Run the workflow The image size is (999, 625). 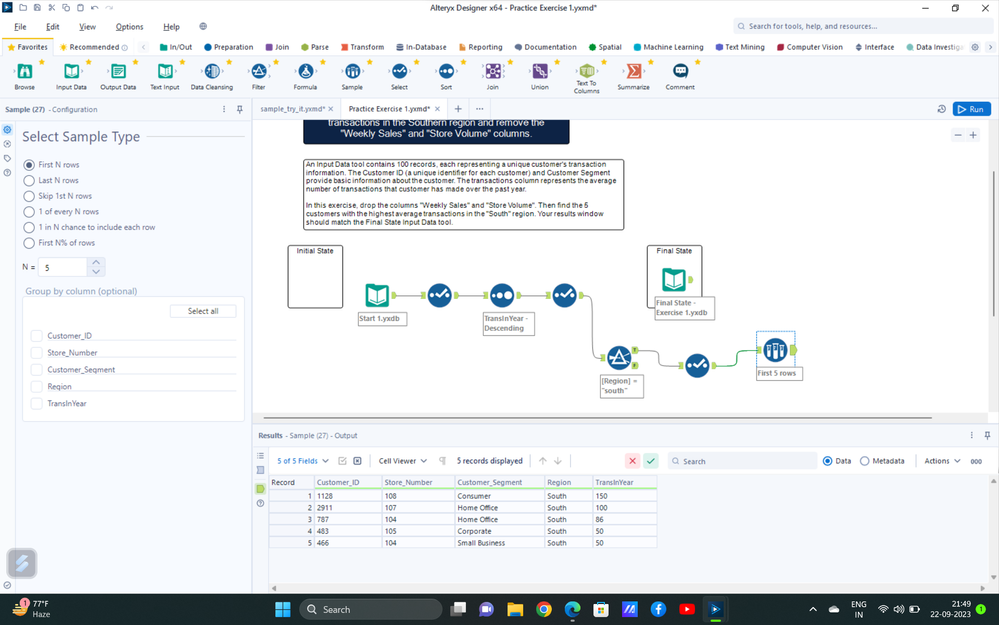click(x=972, y=109)
